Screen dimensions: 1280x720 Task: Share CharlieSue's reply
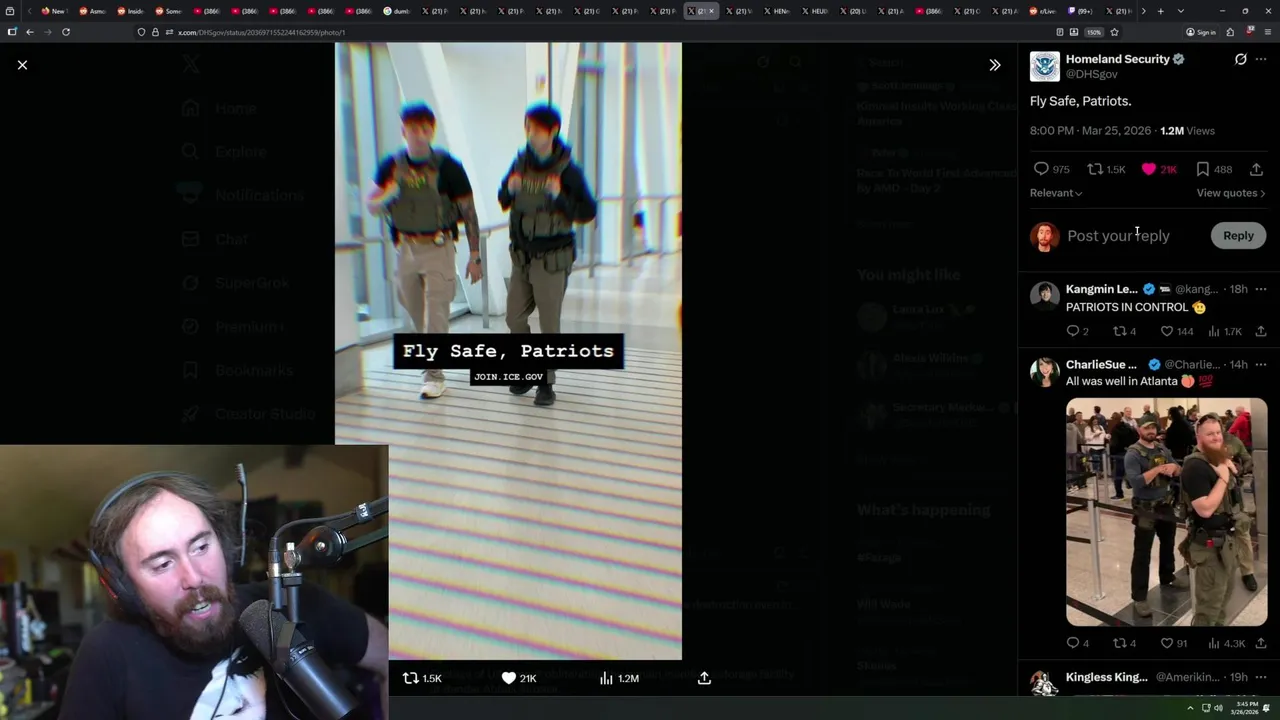1261,643
